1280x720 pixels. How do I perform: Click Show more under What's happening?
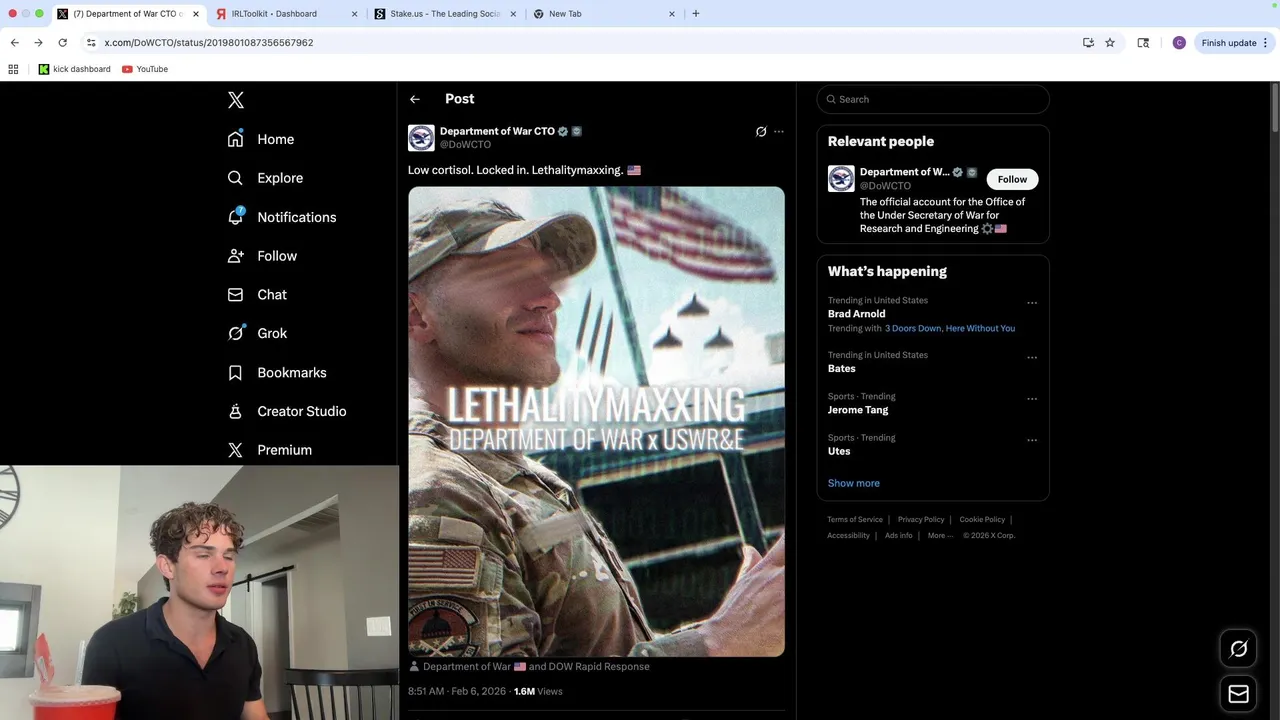click(854, 483)
